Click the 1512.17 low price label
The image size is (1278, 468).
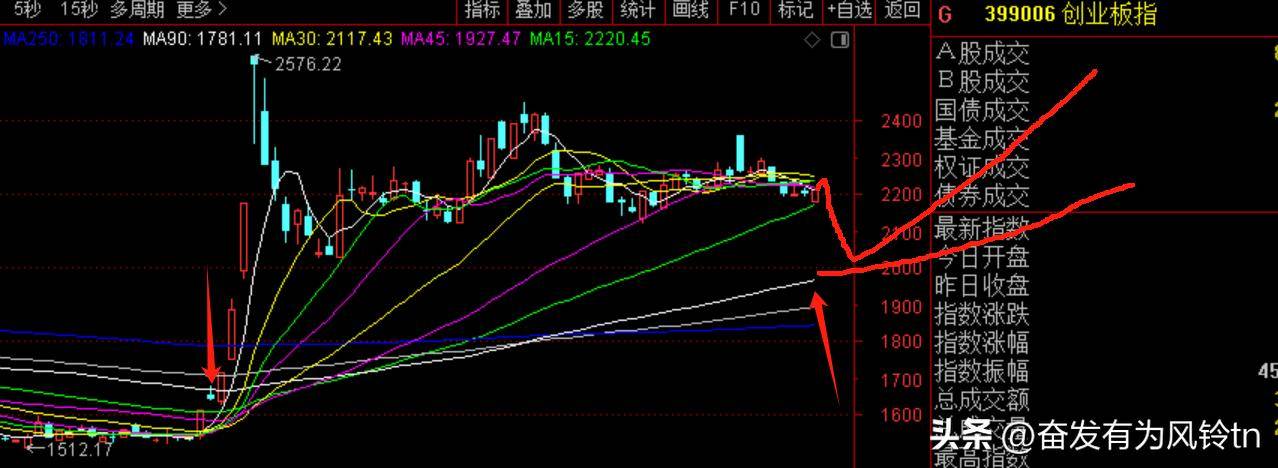(x=80, y=450)
